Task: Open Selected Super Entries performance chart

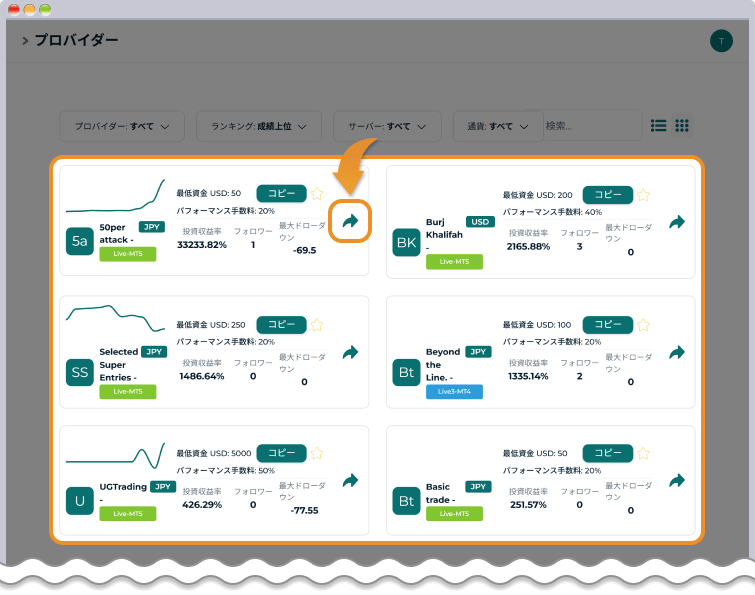Action: (116, 318)
